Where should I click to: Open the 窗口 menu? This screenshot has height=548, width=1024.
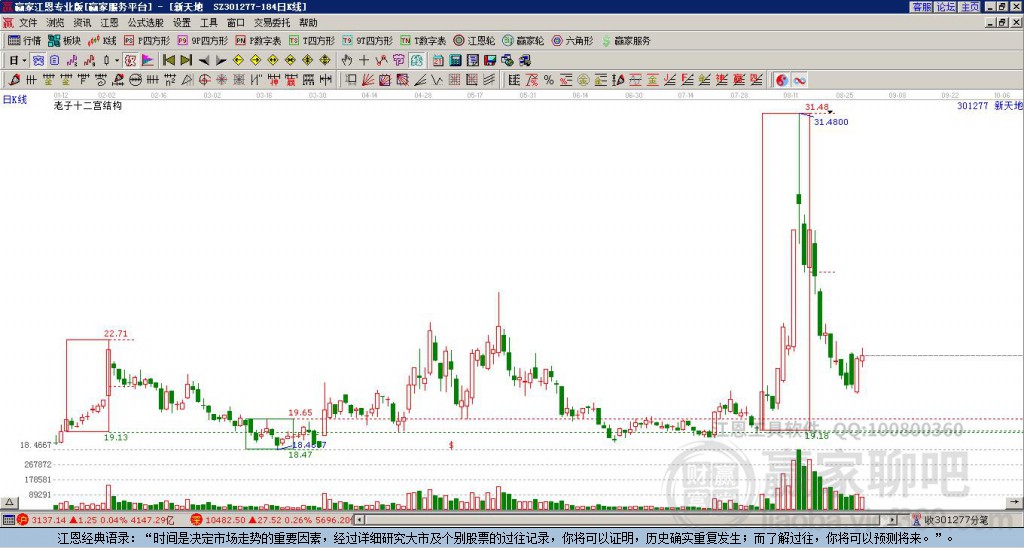pyautogui.click(x=235, y=23)
